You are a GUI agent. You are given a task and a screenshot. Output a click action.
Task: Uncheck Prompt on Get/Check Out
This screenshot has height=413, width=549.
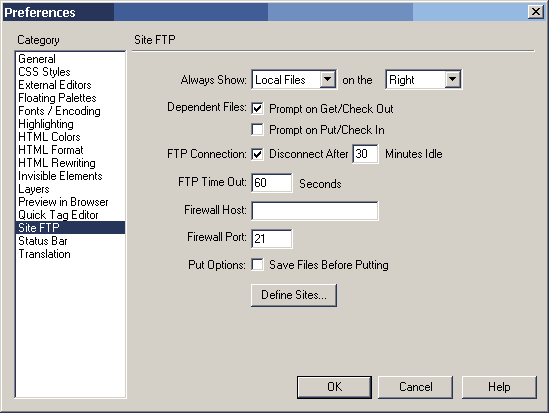point(257,108)
